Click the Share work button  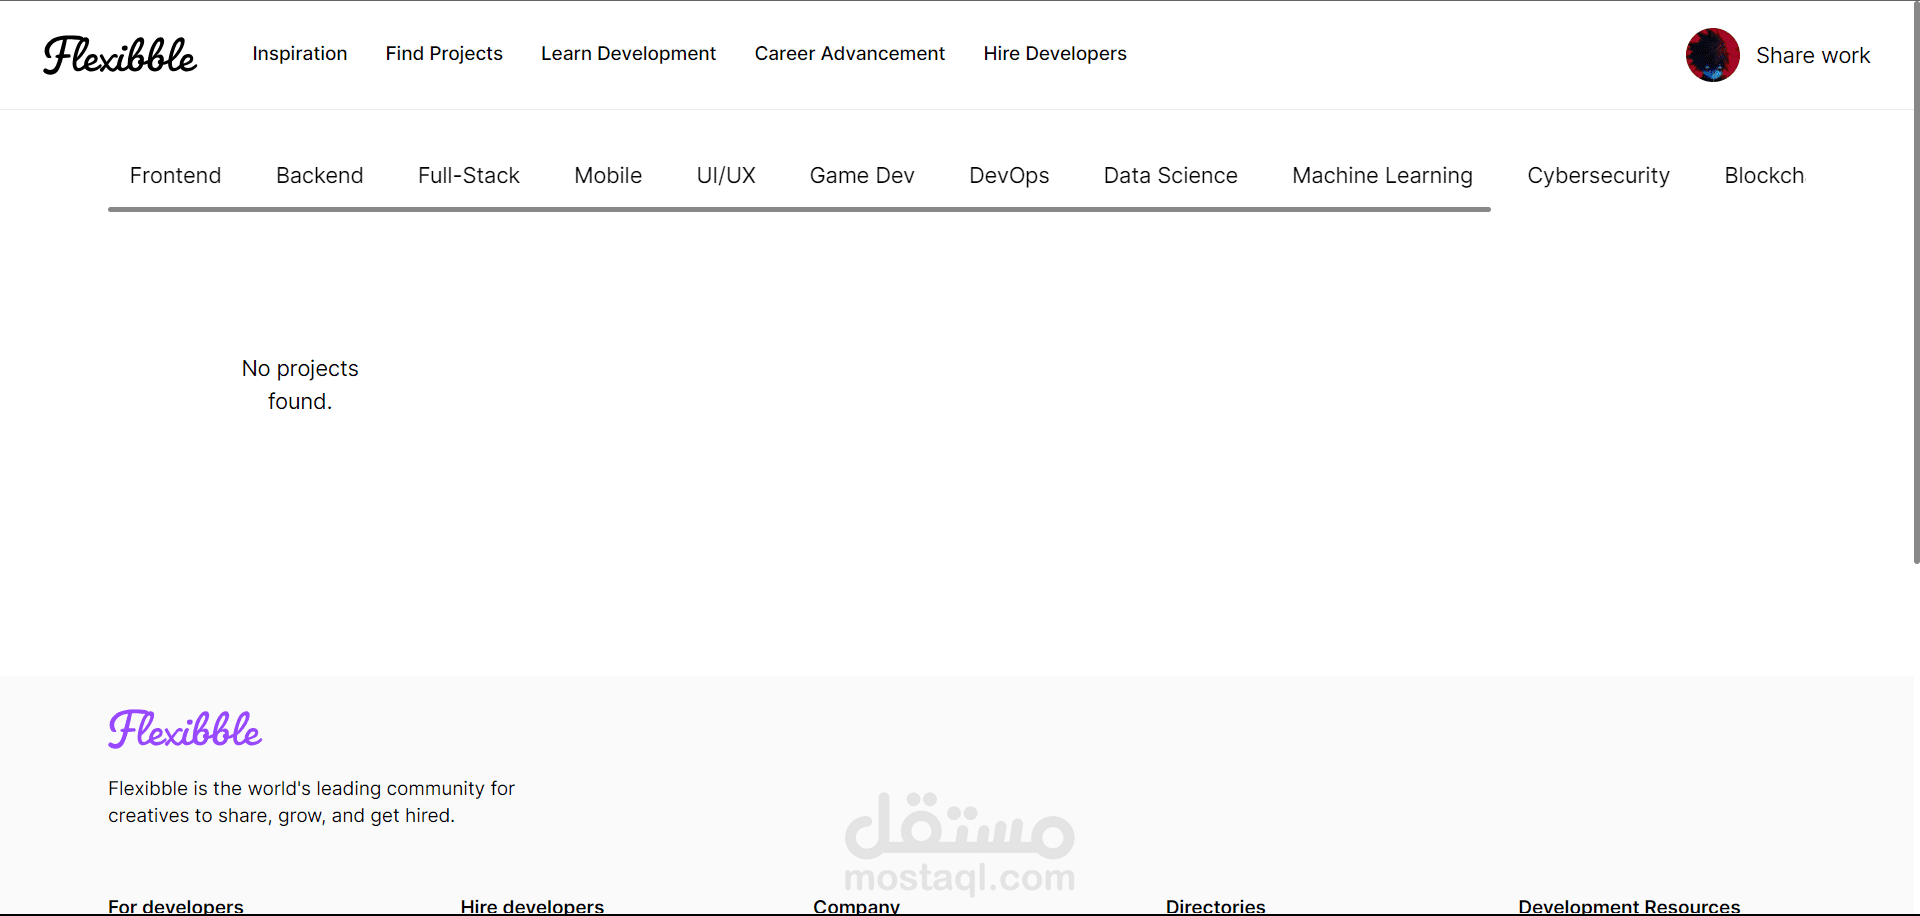pos(1813,56)
